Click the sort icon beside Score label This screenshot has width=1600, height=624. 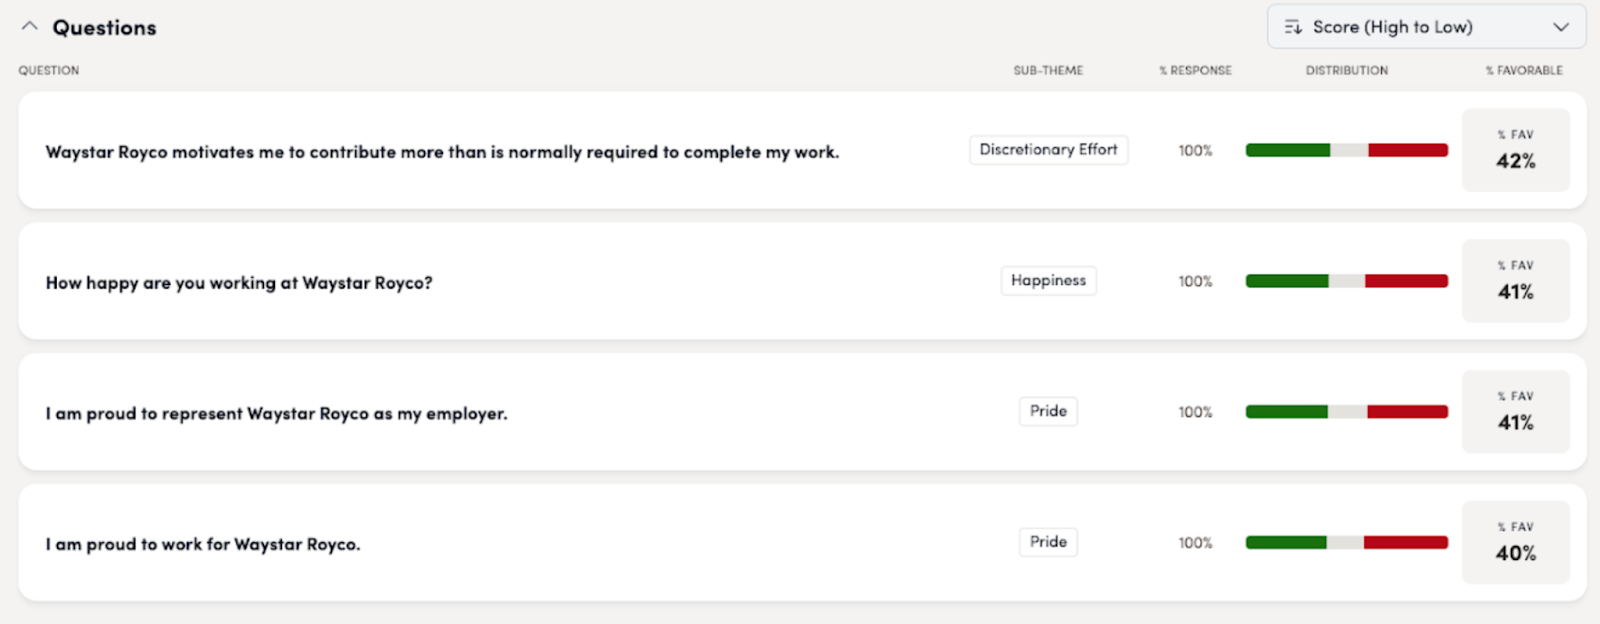pos(1293,27)
